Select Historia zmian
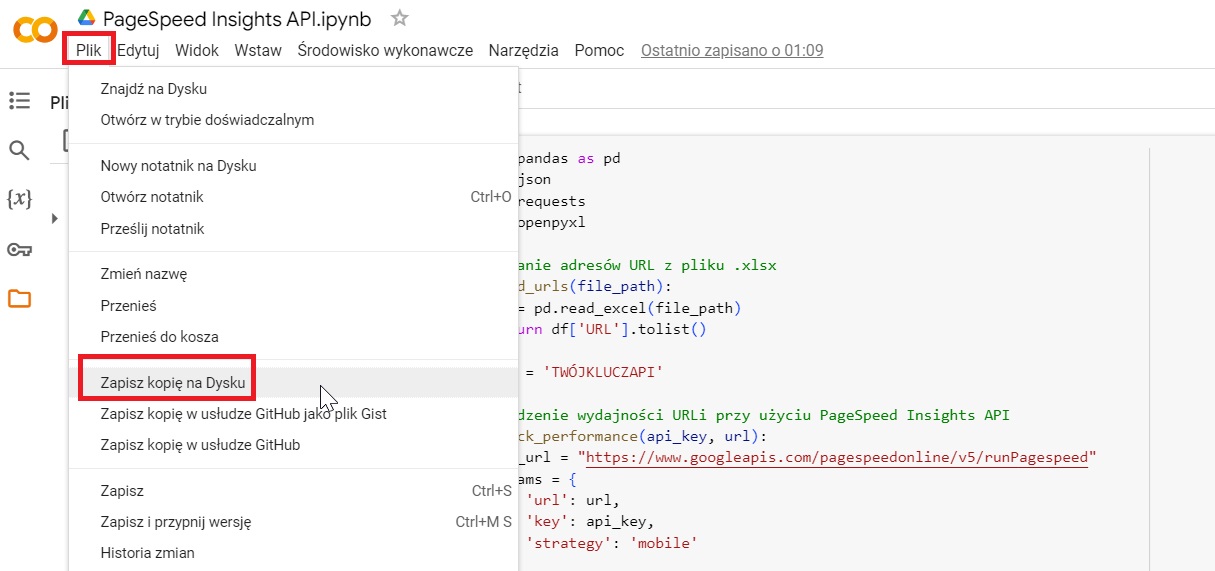The height and width of the screenshot is (571, 1215). (293, 553)
